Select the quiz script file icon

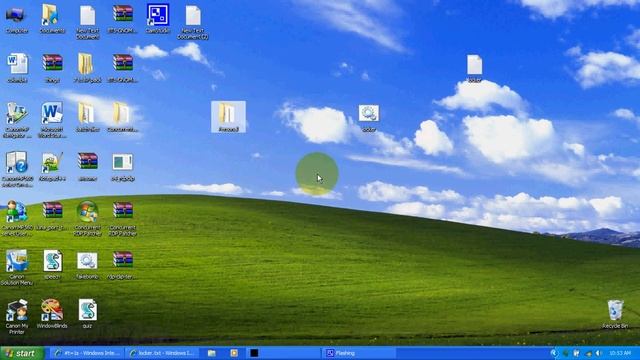tap(87, 313)
